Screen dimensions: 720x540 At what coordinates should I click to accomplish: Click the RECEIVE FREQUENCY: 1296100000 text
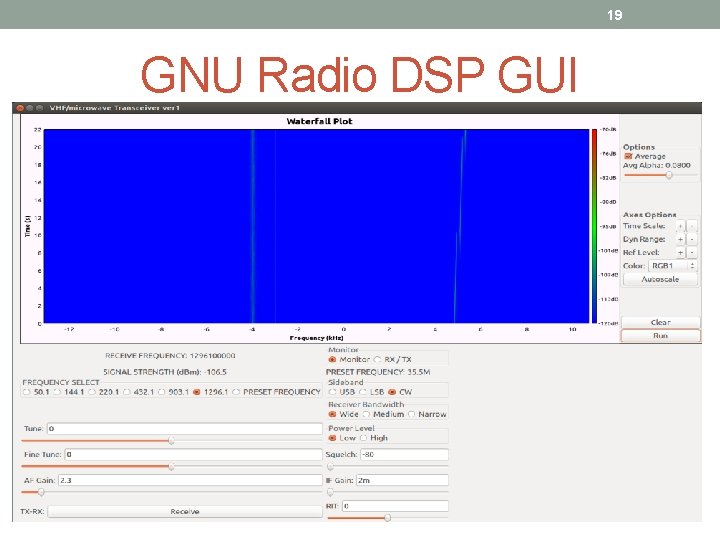[170, 356]
